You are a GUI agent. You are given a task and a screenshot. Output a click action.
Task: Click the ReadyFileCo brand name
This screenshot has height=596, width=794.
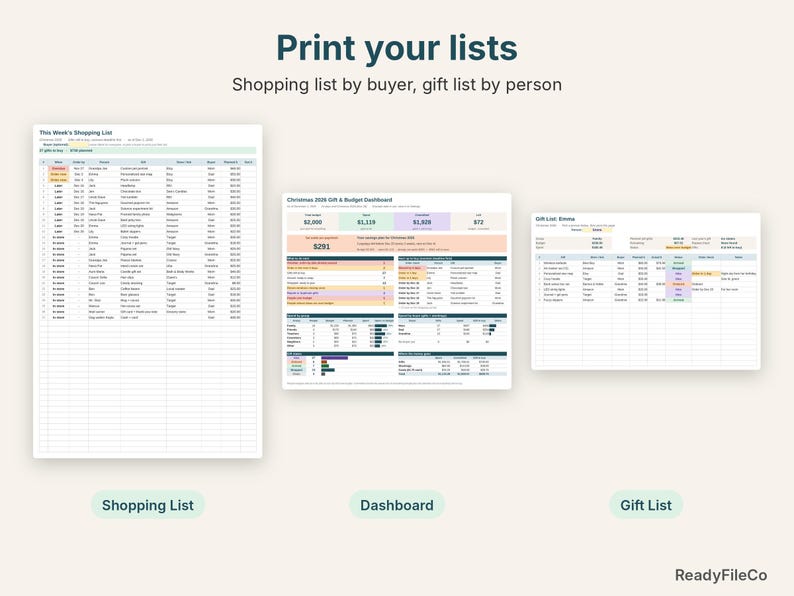pyautogui.click(x=721, y=575)
